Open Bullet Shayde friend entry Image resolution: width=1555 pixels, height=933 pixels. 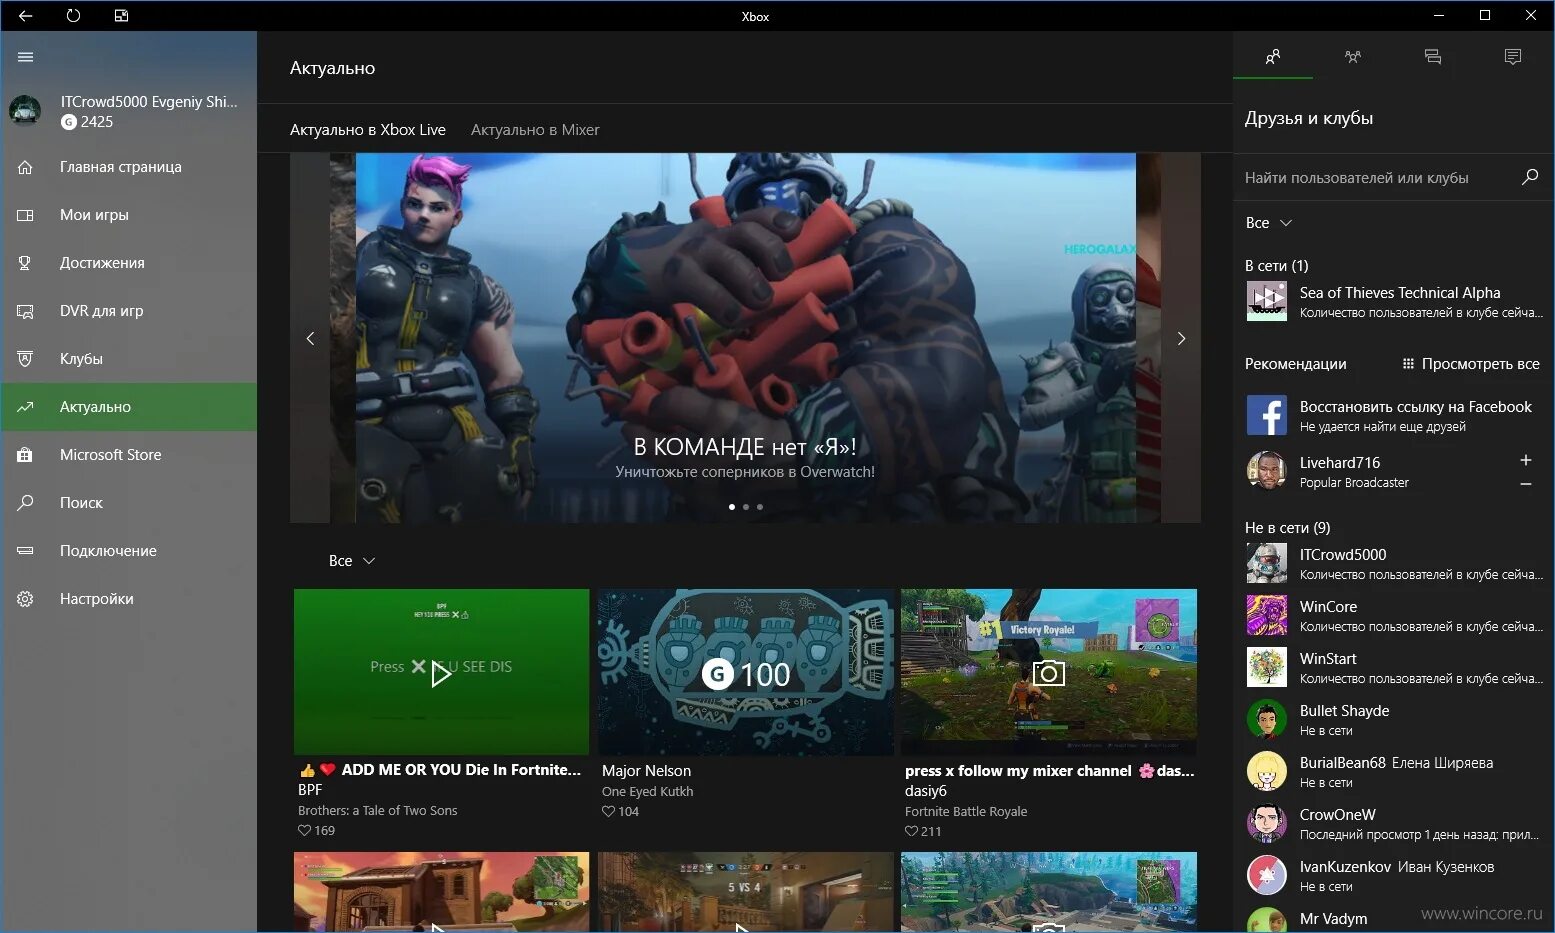[x=1394, y=720]
